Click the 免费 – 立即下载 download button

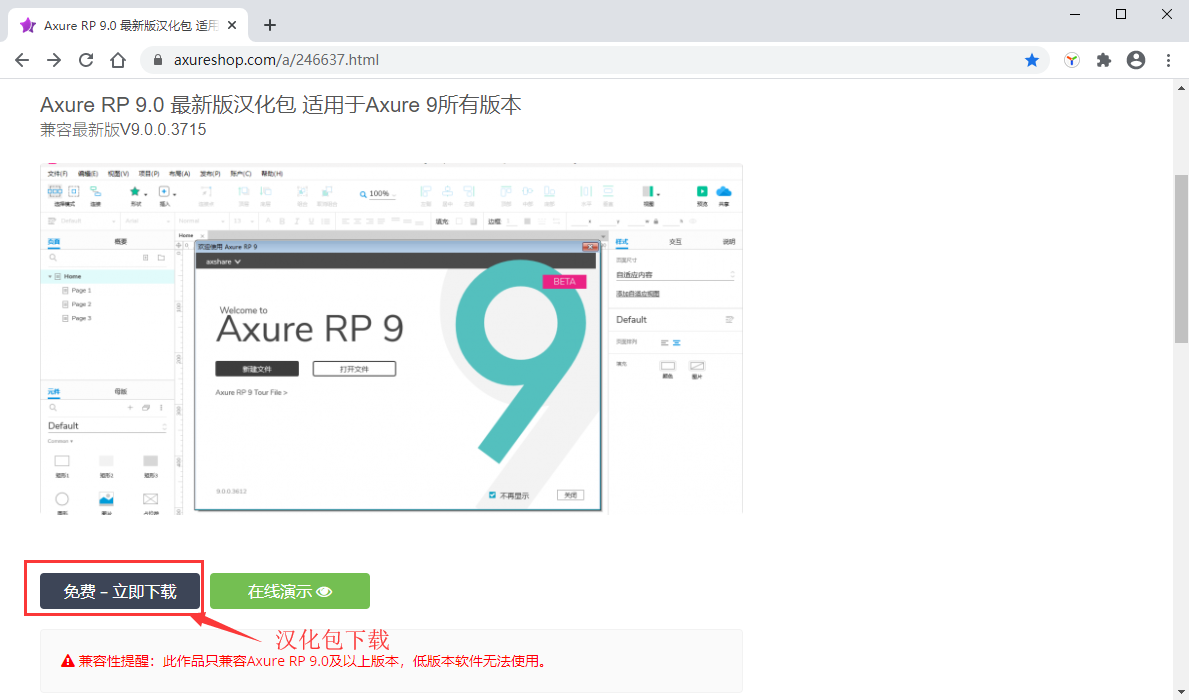[119, 591]
